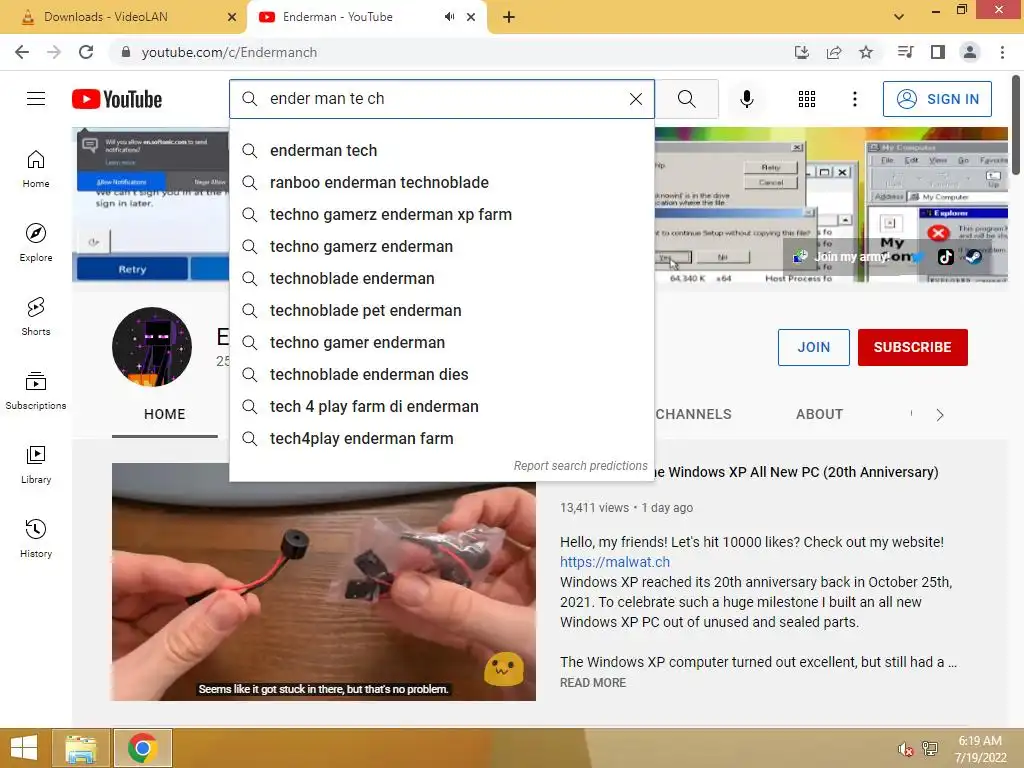
Task: Open Subscriptions in the sidebar
Action: 36,391
